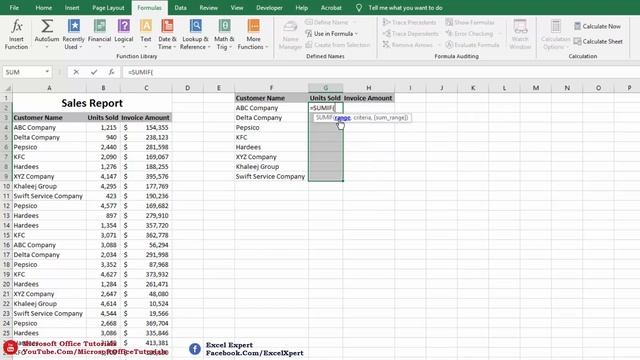Click the Customer Name header in column A
640x360 pixels.
point(49,118)
